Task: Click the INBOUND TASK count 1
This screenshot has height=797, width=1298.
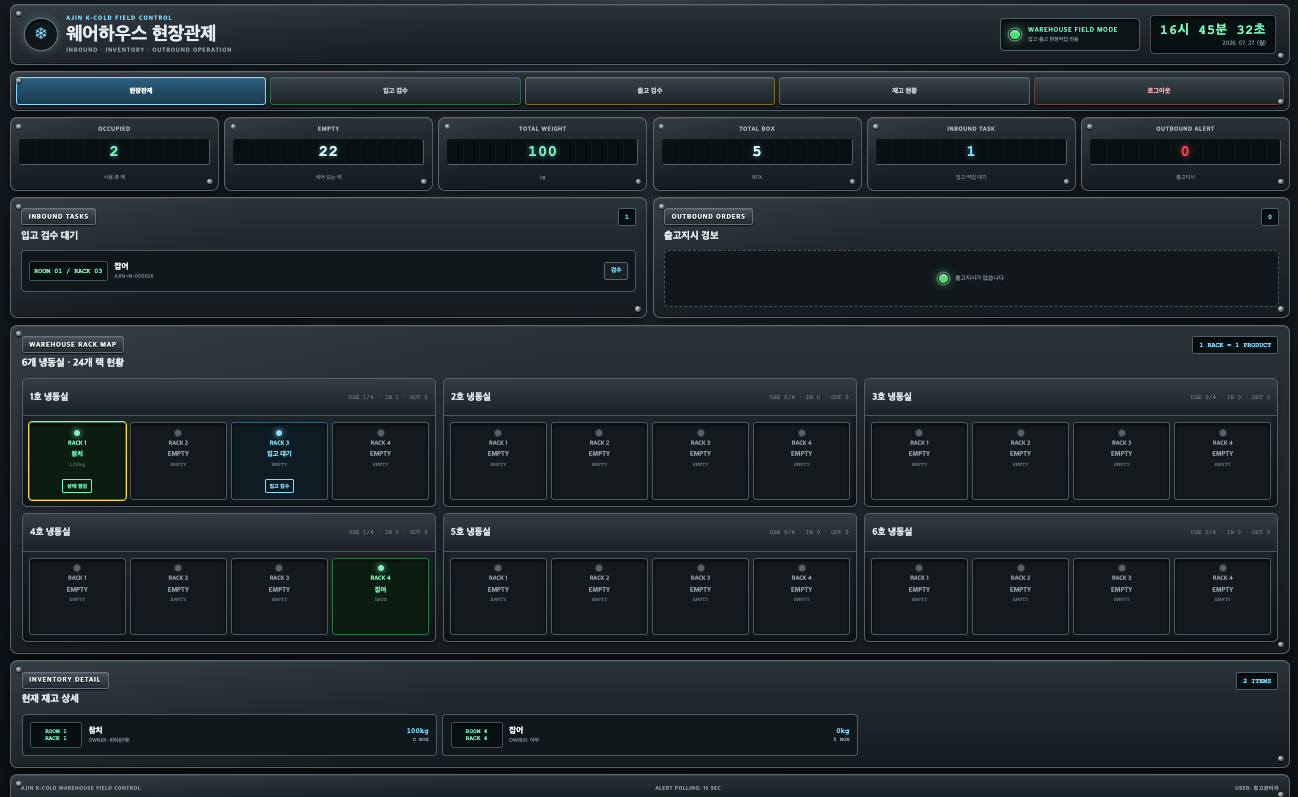Action: tap(971, 152)
